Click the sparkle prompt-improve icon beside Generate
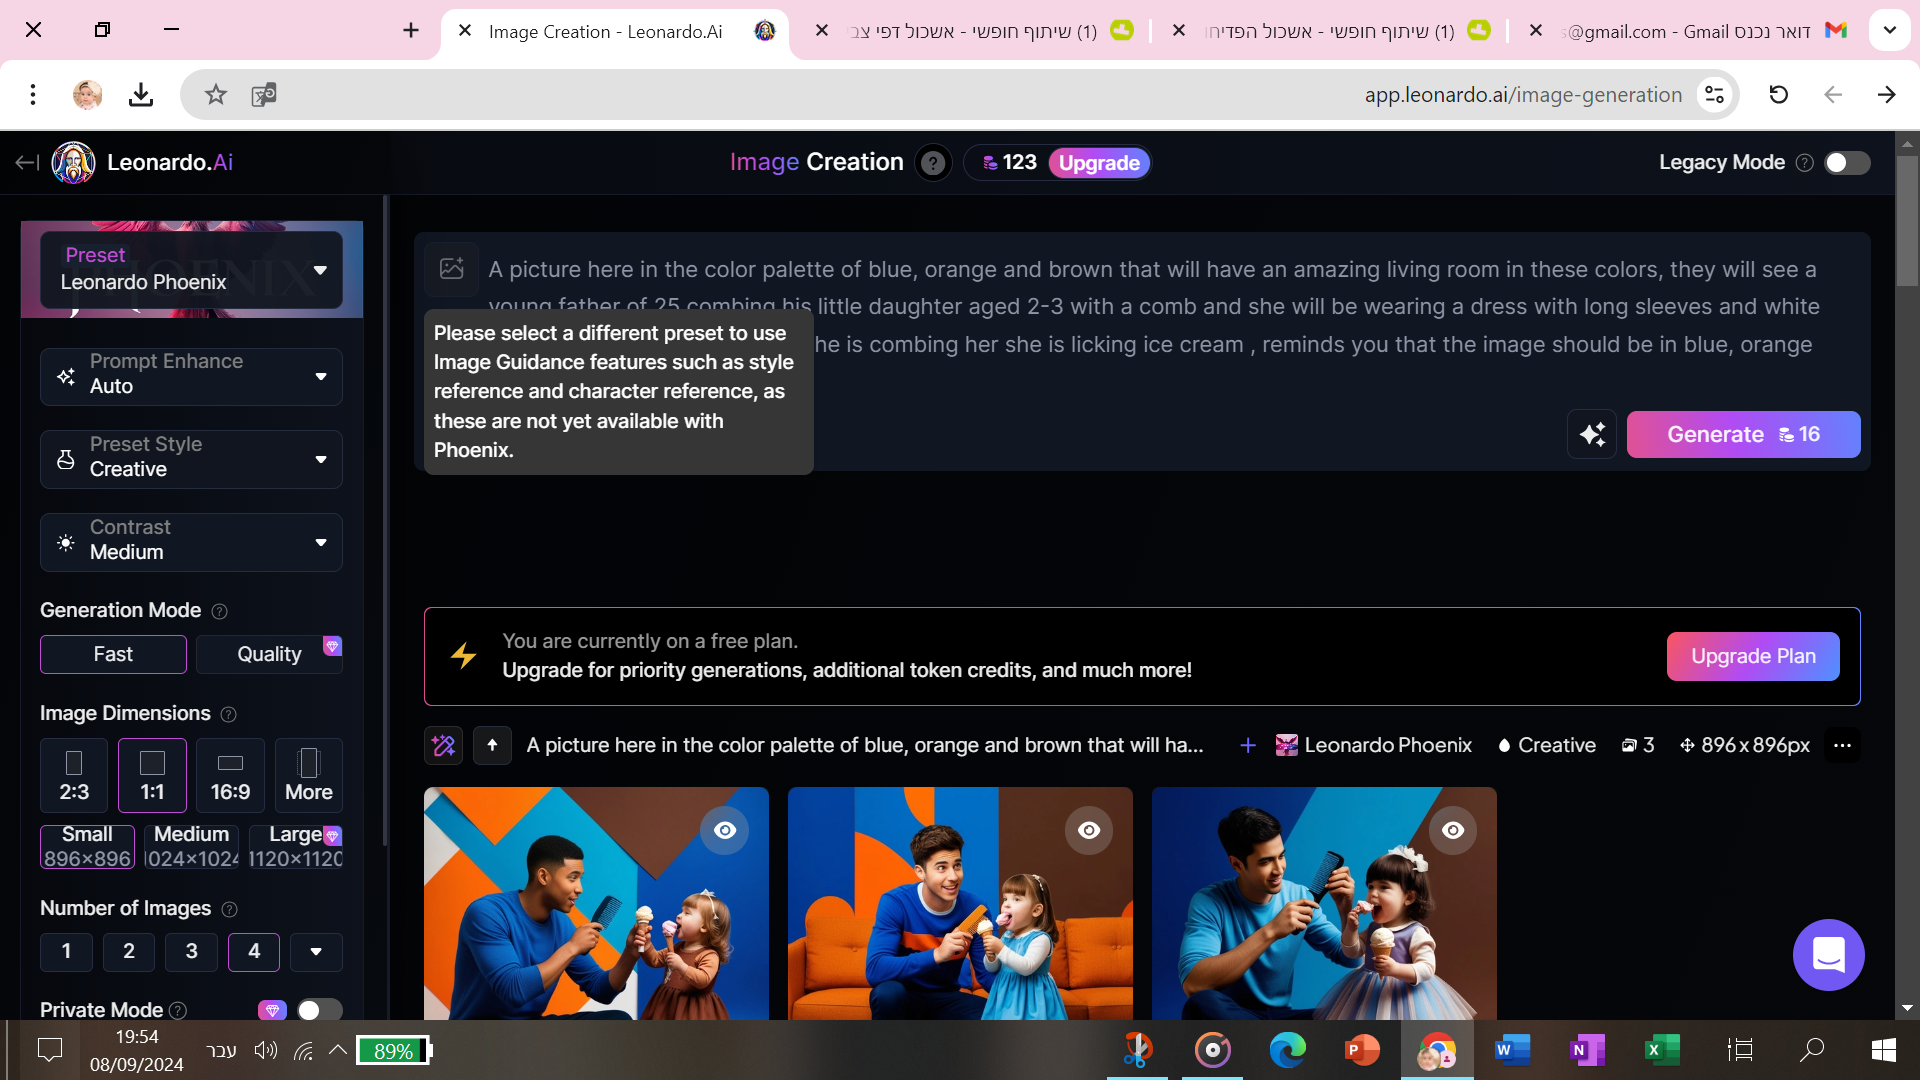1920x1080 pixels. 1592,435
